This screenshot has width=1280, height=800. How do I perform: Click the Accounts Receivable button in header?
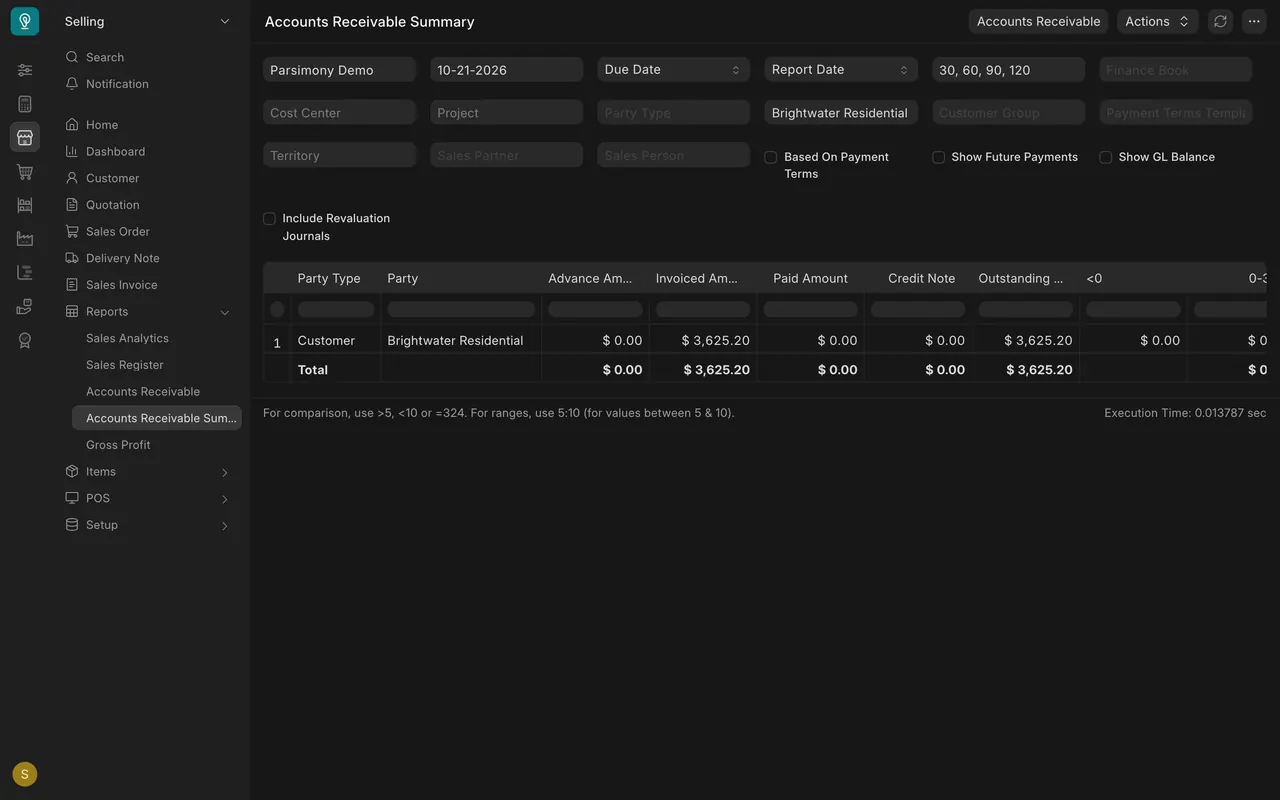pos(1038,21)
